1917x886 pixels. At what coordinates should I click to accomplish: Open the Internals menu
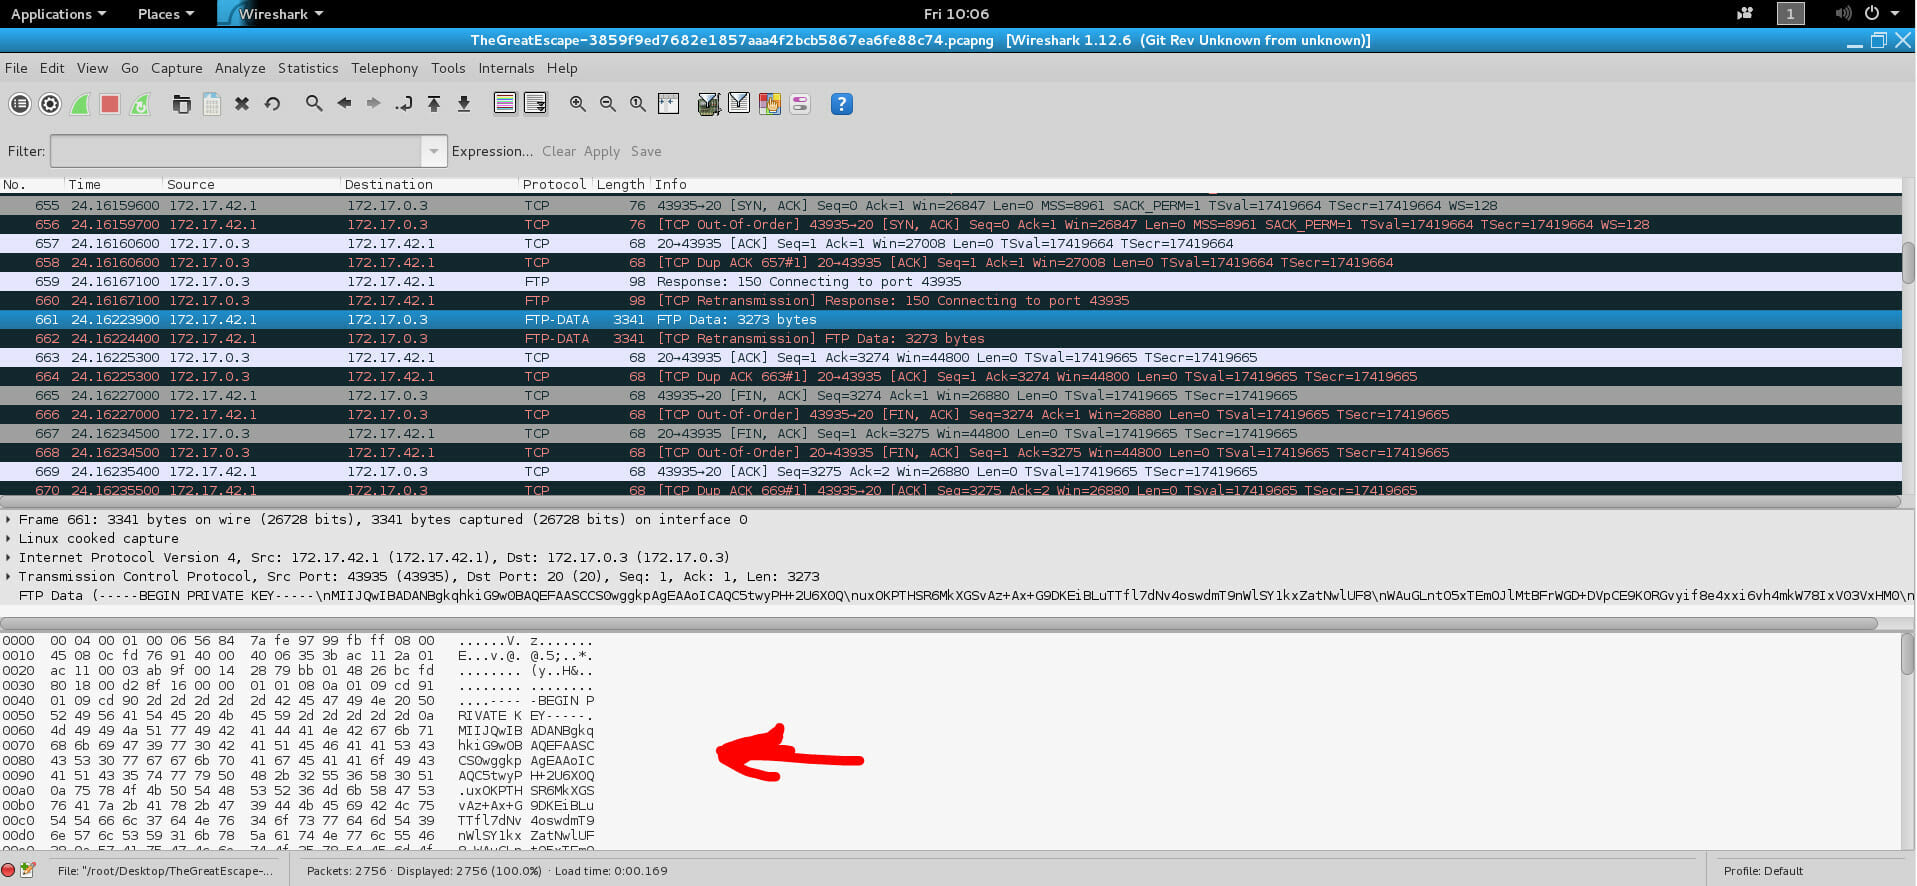[506, 68]
